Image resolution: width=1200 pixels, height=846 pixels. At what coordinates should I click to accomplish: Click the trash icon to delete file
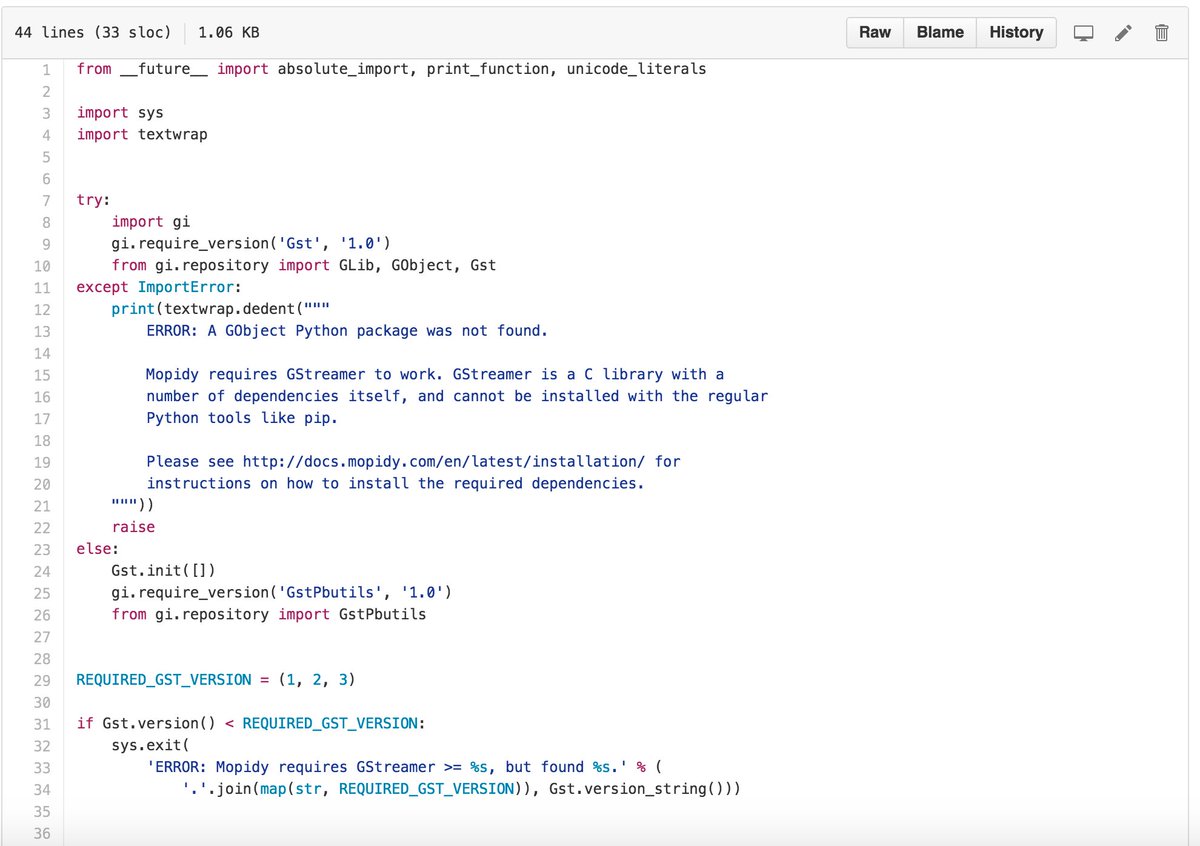1160,32
